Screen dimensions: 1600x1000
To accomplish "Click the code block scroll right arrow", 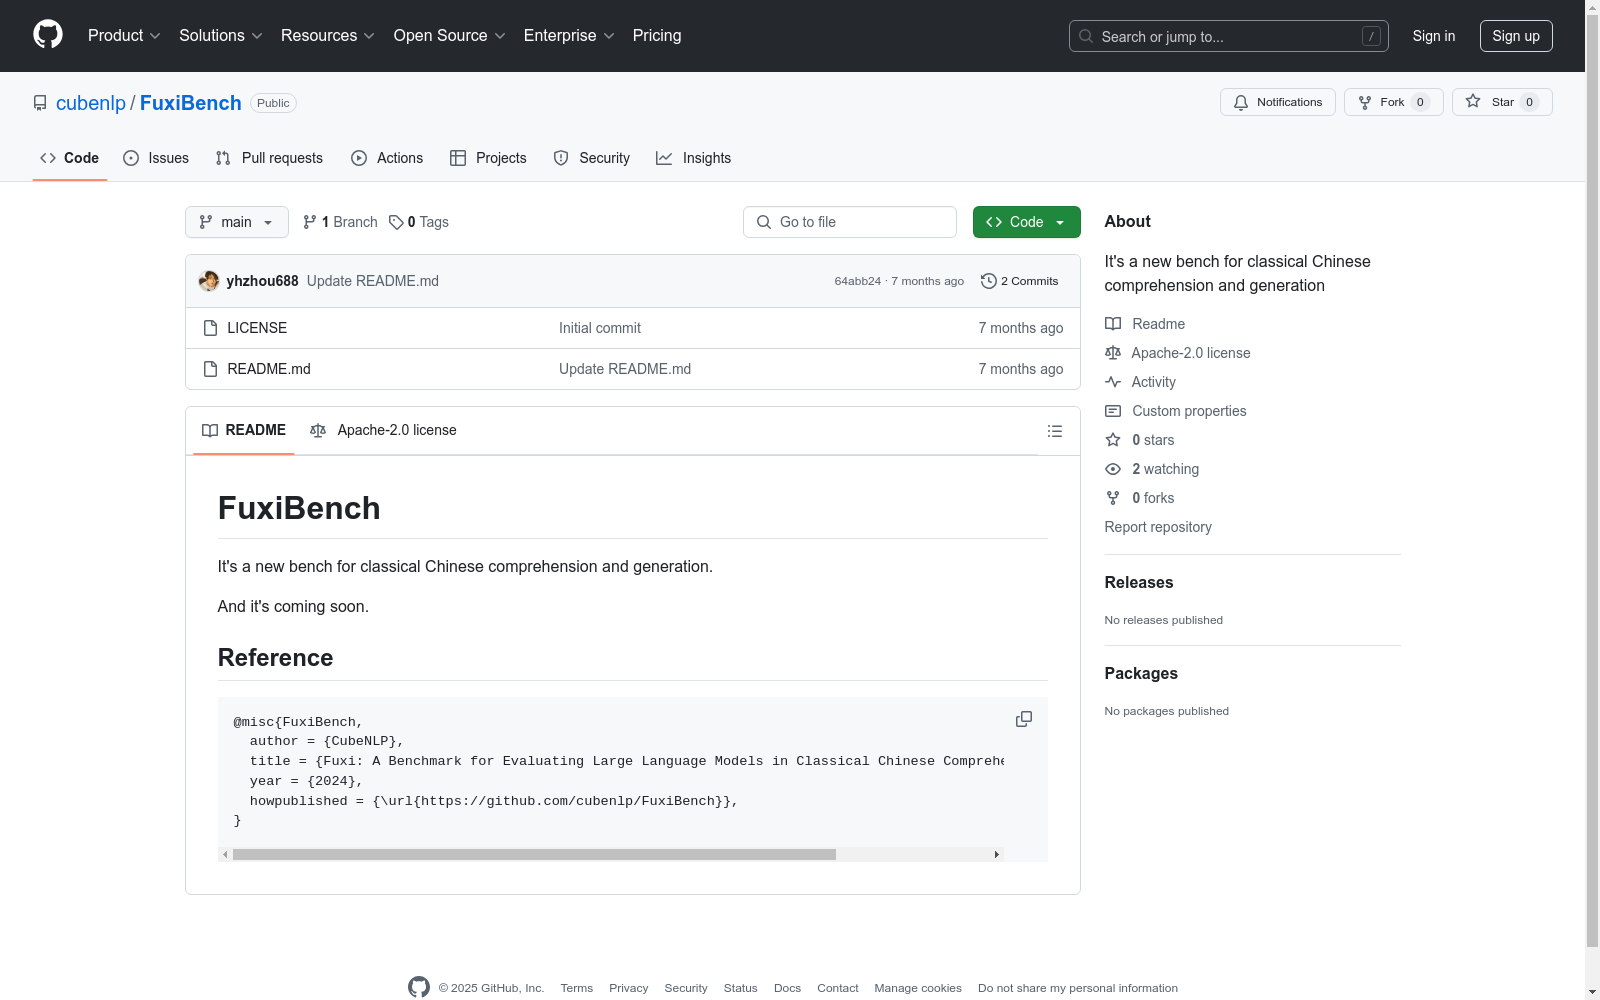I will 996,854.
